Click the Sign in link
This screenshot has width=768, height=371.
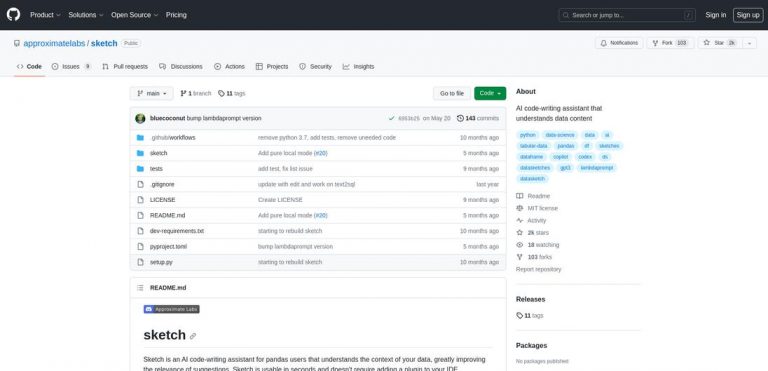pos(716,15)
